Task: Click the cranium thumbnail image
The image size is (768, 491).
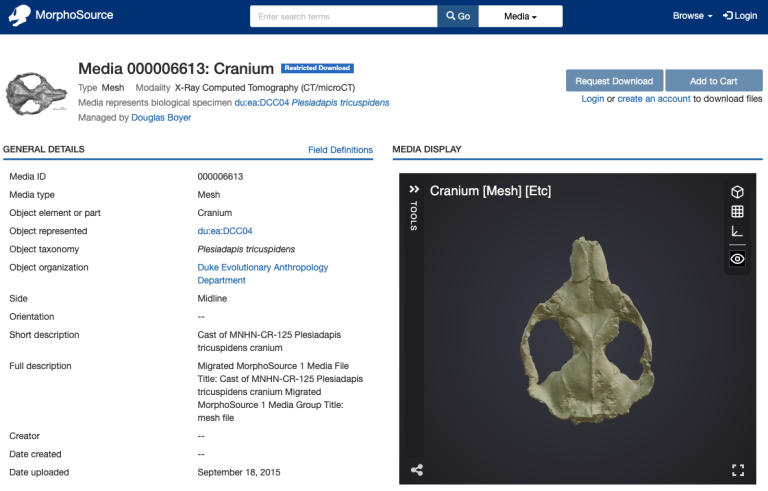Action: coord(37,92)
